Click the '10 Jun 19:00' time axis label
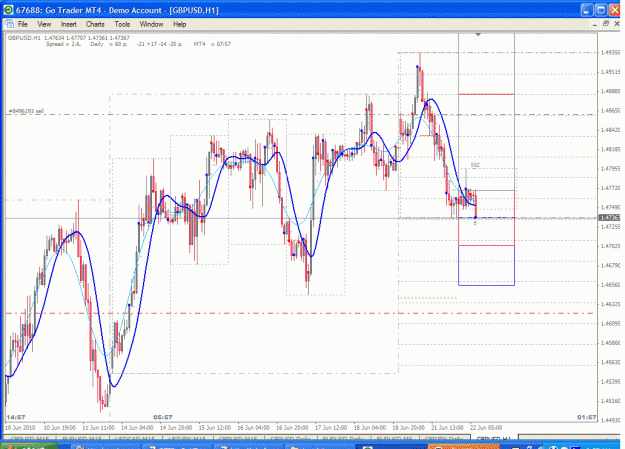The height and width of the screenshot is (449, 625). click(59, 427)
